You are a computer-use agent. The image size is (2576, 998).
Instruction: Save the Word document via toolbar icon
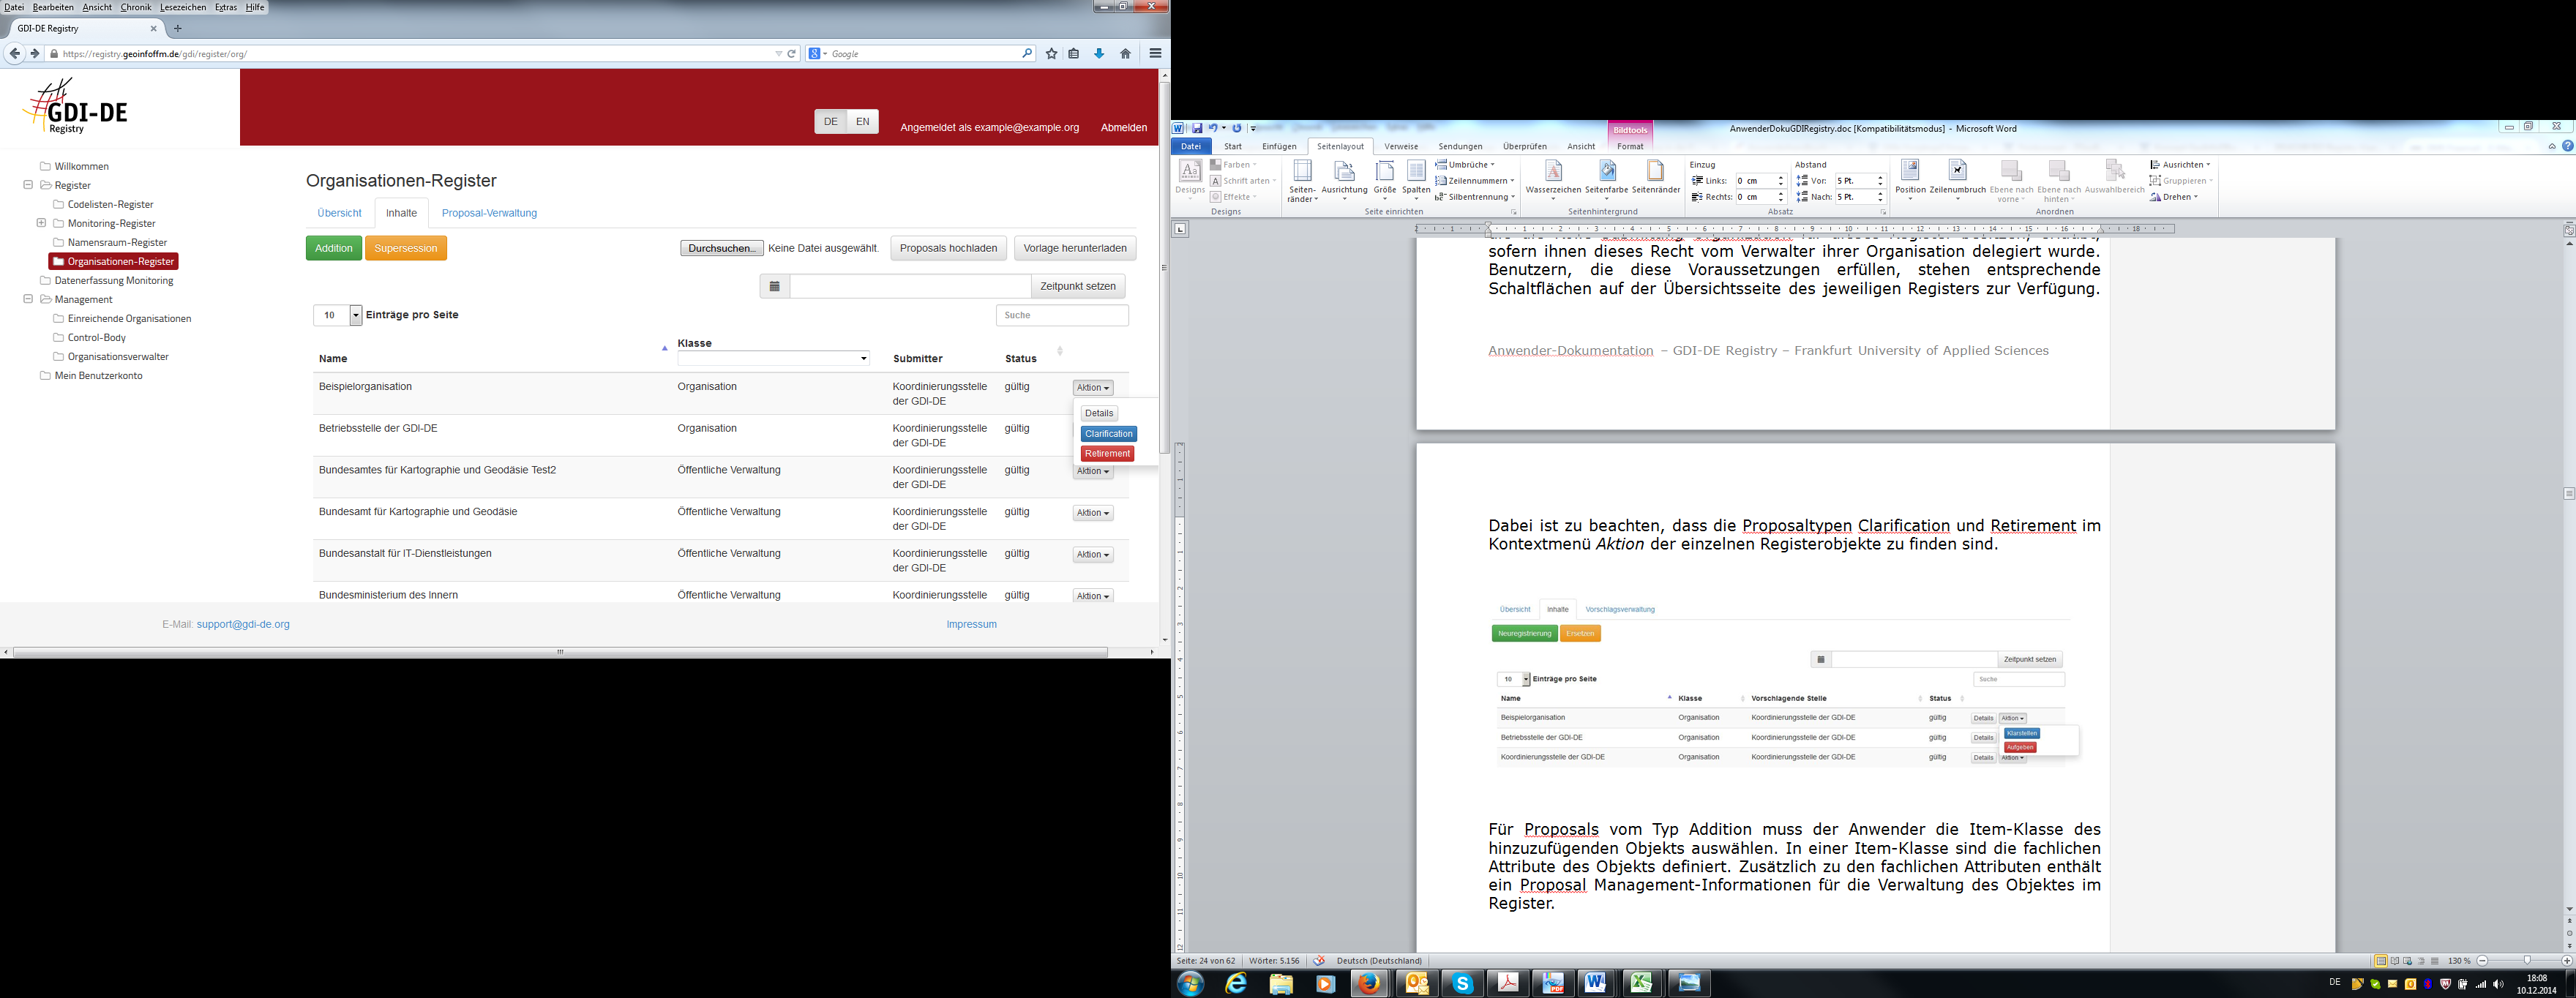(1197, 128)
